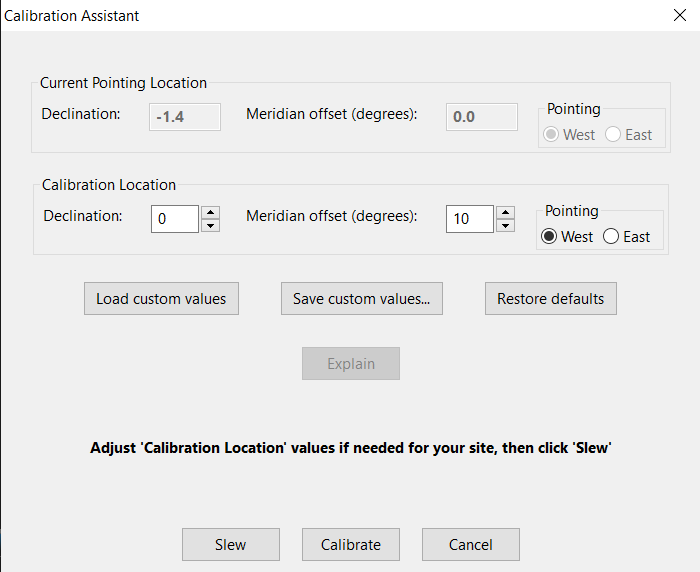Click the calibration meridian offset input field
The height and width of the screenshot is (572, 700).
(470, 219)
